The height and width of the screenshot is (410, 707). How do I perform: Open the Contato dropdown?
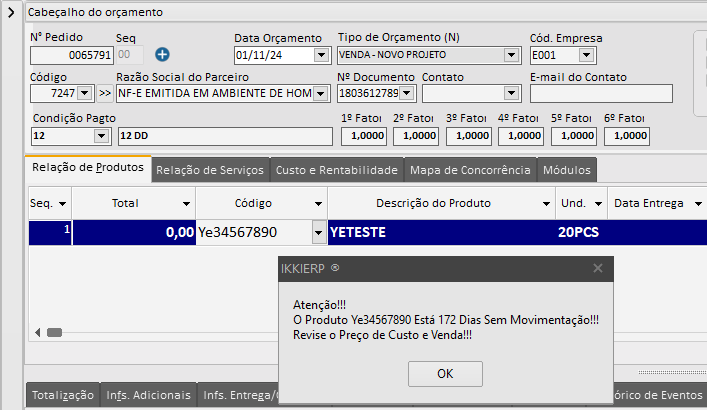point(511,93)
